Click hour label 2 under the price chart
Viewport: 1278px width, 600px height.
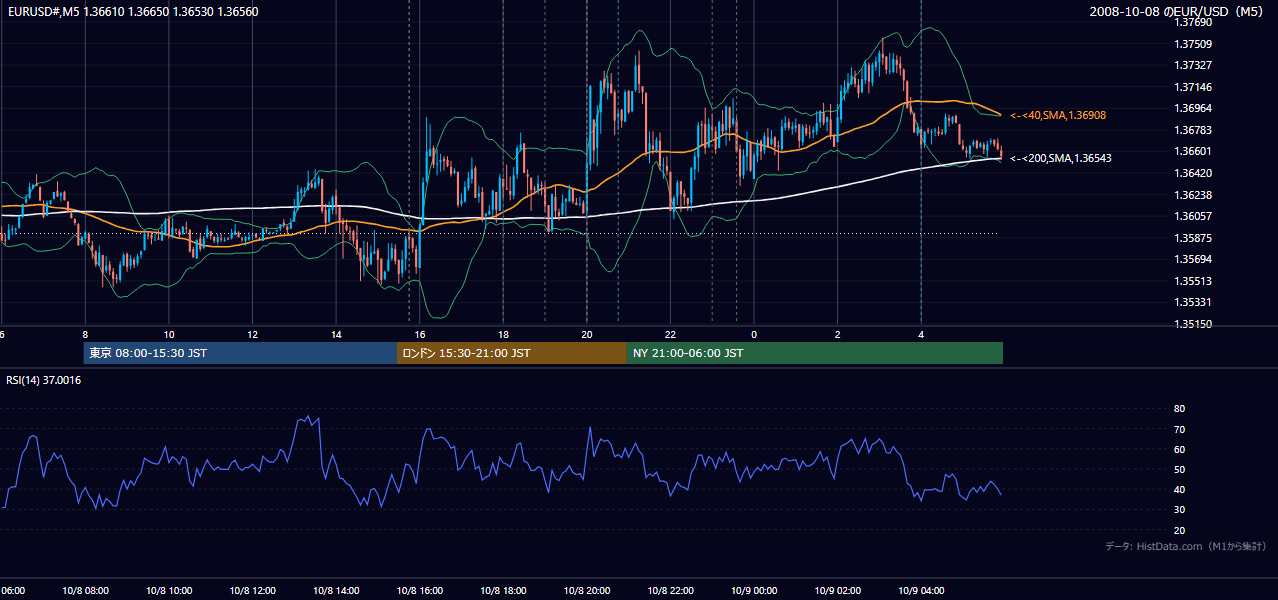tap(837, 334)
